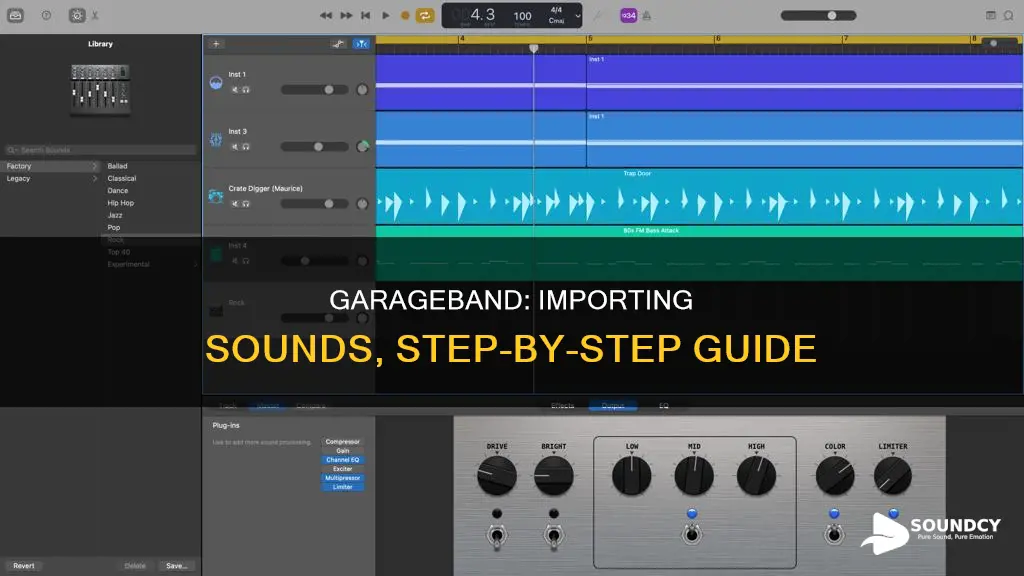The image size is (1024, 576).
Task: Go to beginning of project
Action: point(366,15)
